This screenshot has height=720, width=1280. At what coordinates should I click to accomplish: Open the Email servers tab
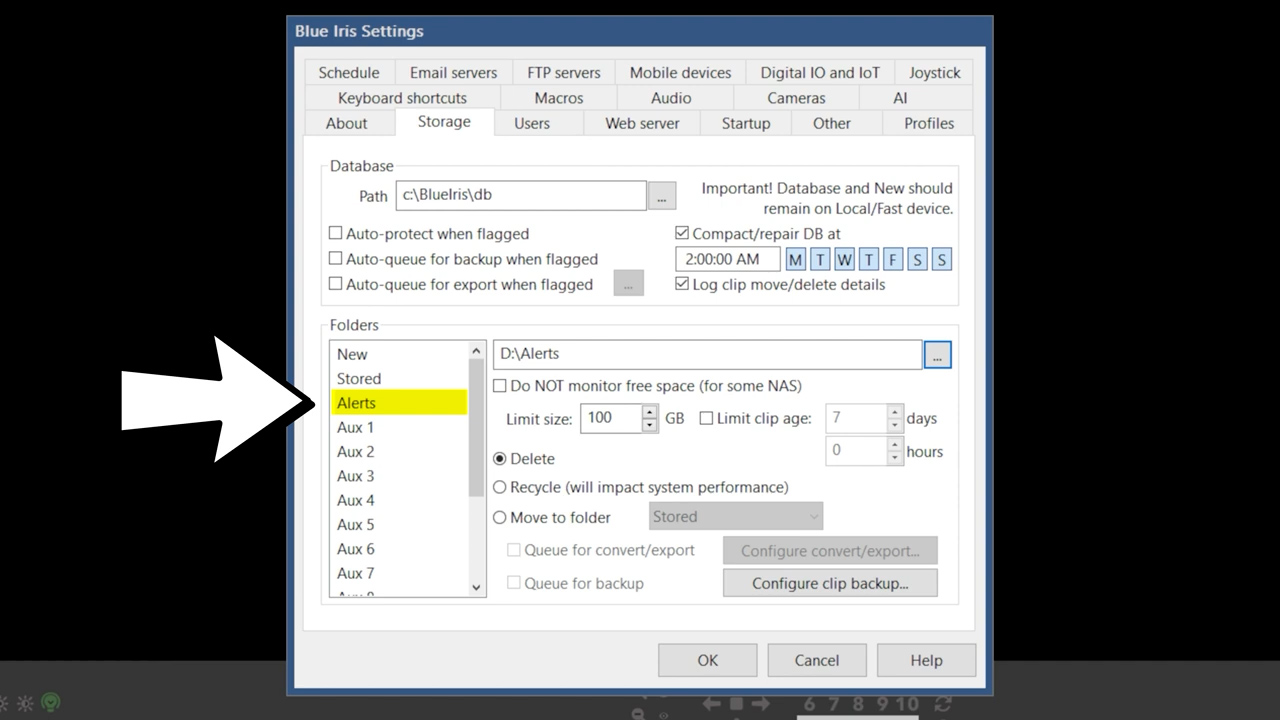(x=453, y=72)
